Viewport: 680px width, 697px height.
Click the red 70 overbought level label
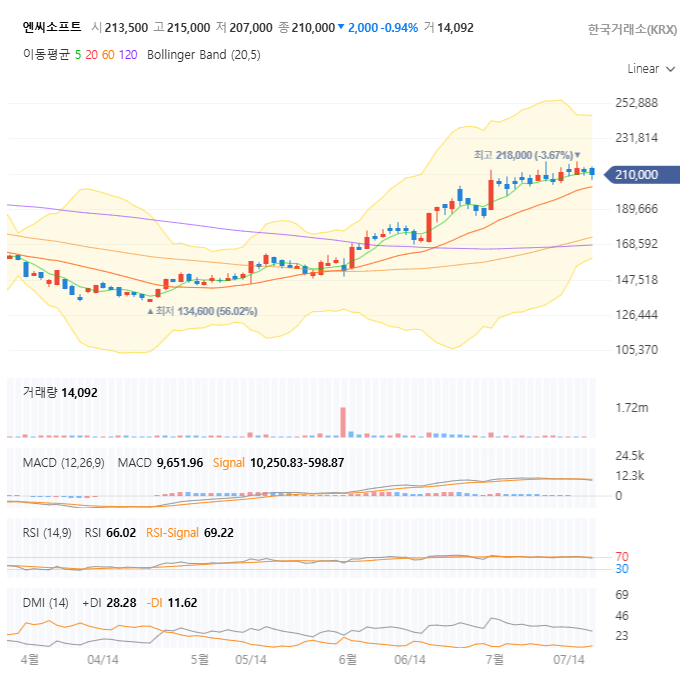622,557
